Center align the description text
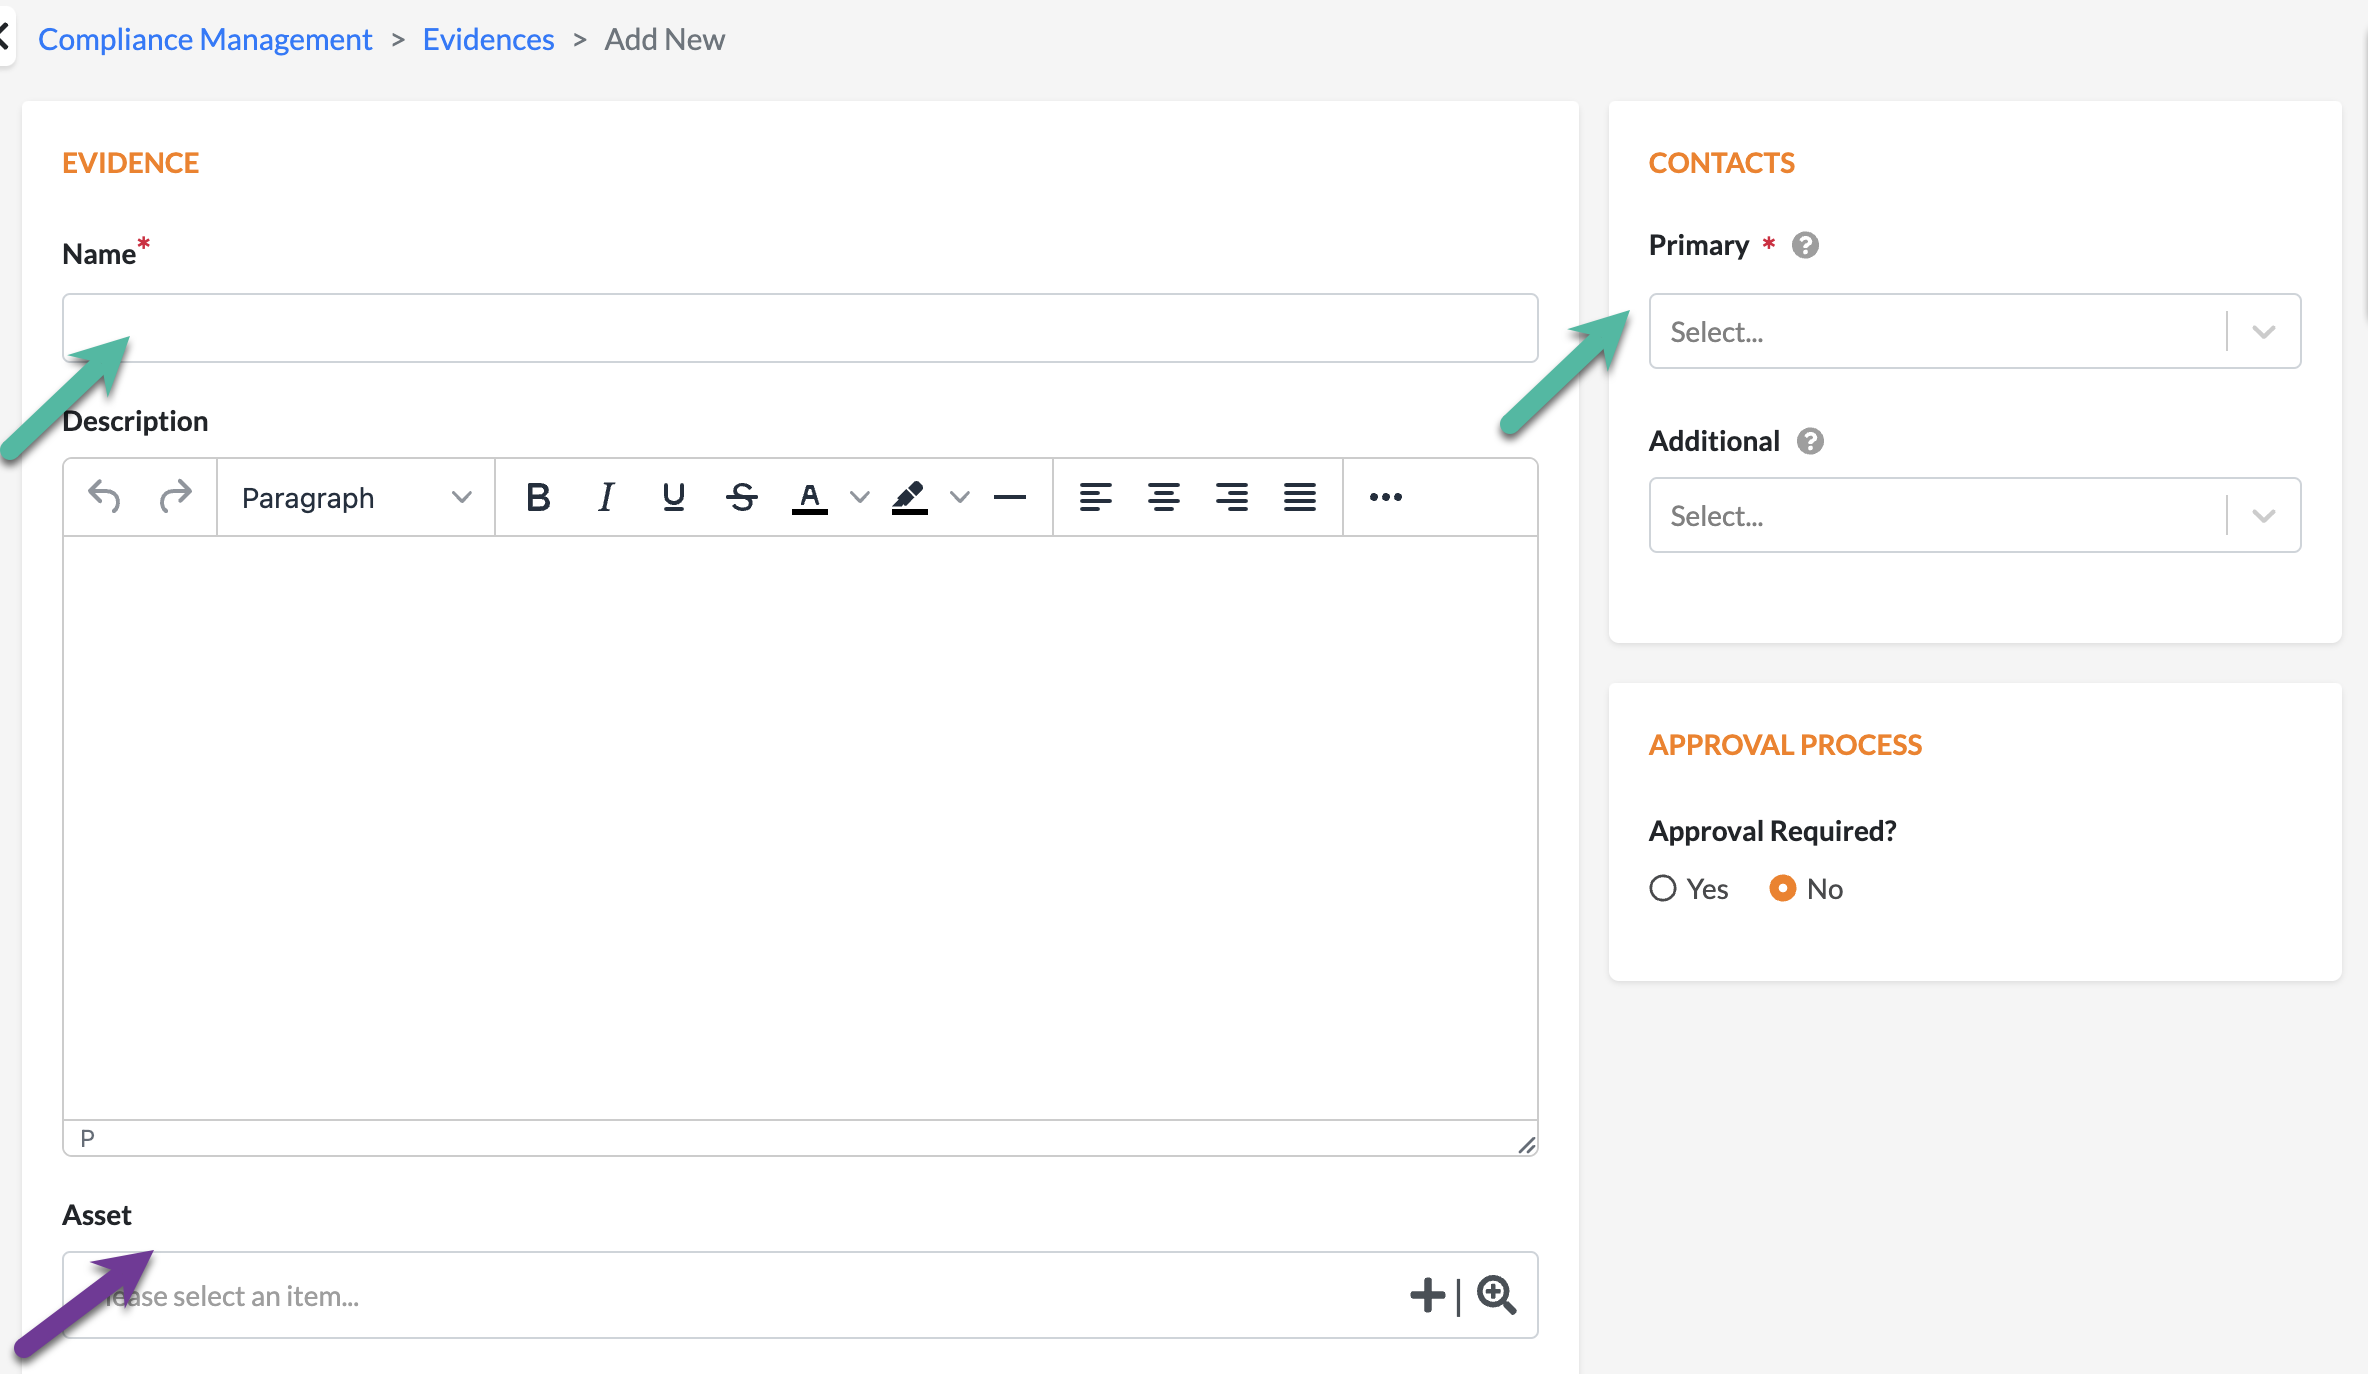 pyautogui.click(x=1163, y=497)
